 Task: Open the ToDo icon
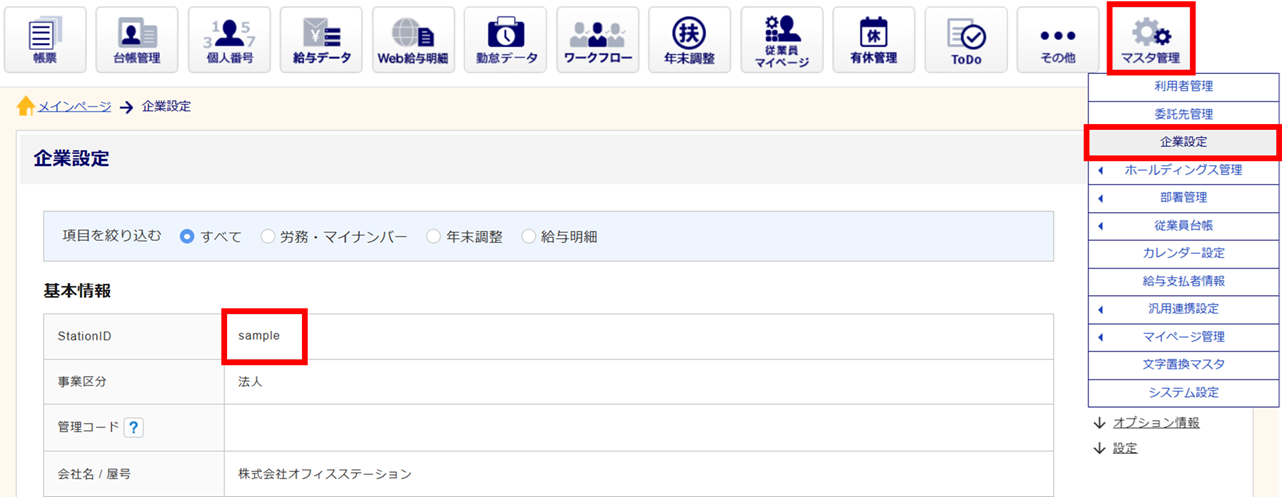965,40
